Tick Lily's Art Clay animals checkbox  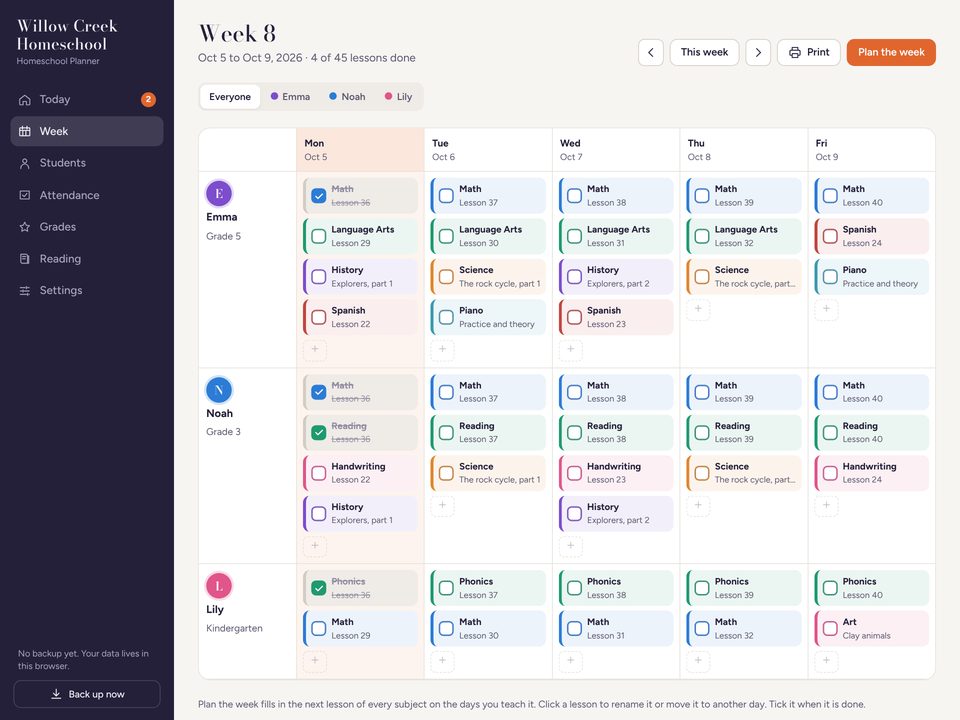(830, 629)
